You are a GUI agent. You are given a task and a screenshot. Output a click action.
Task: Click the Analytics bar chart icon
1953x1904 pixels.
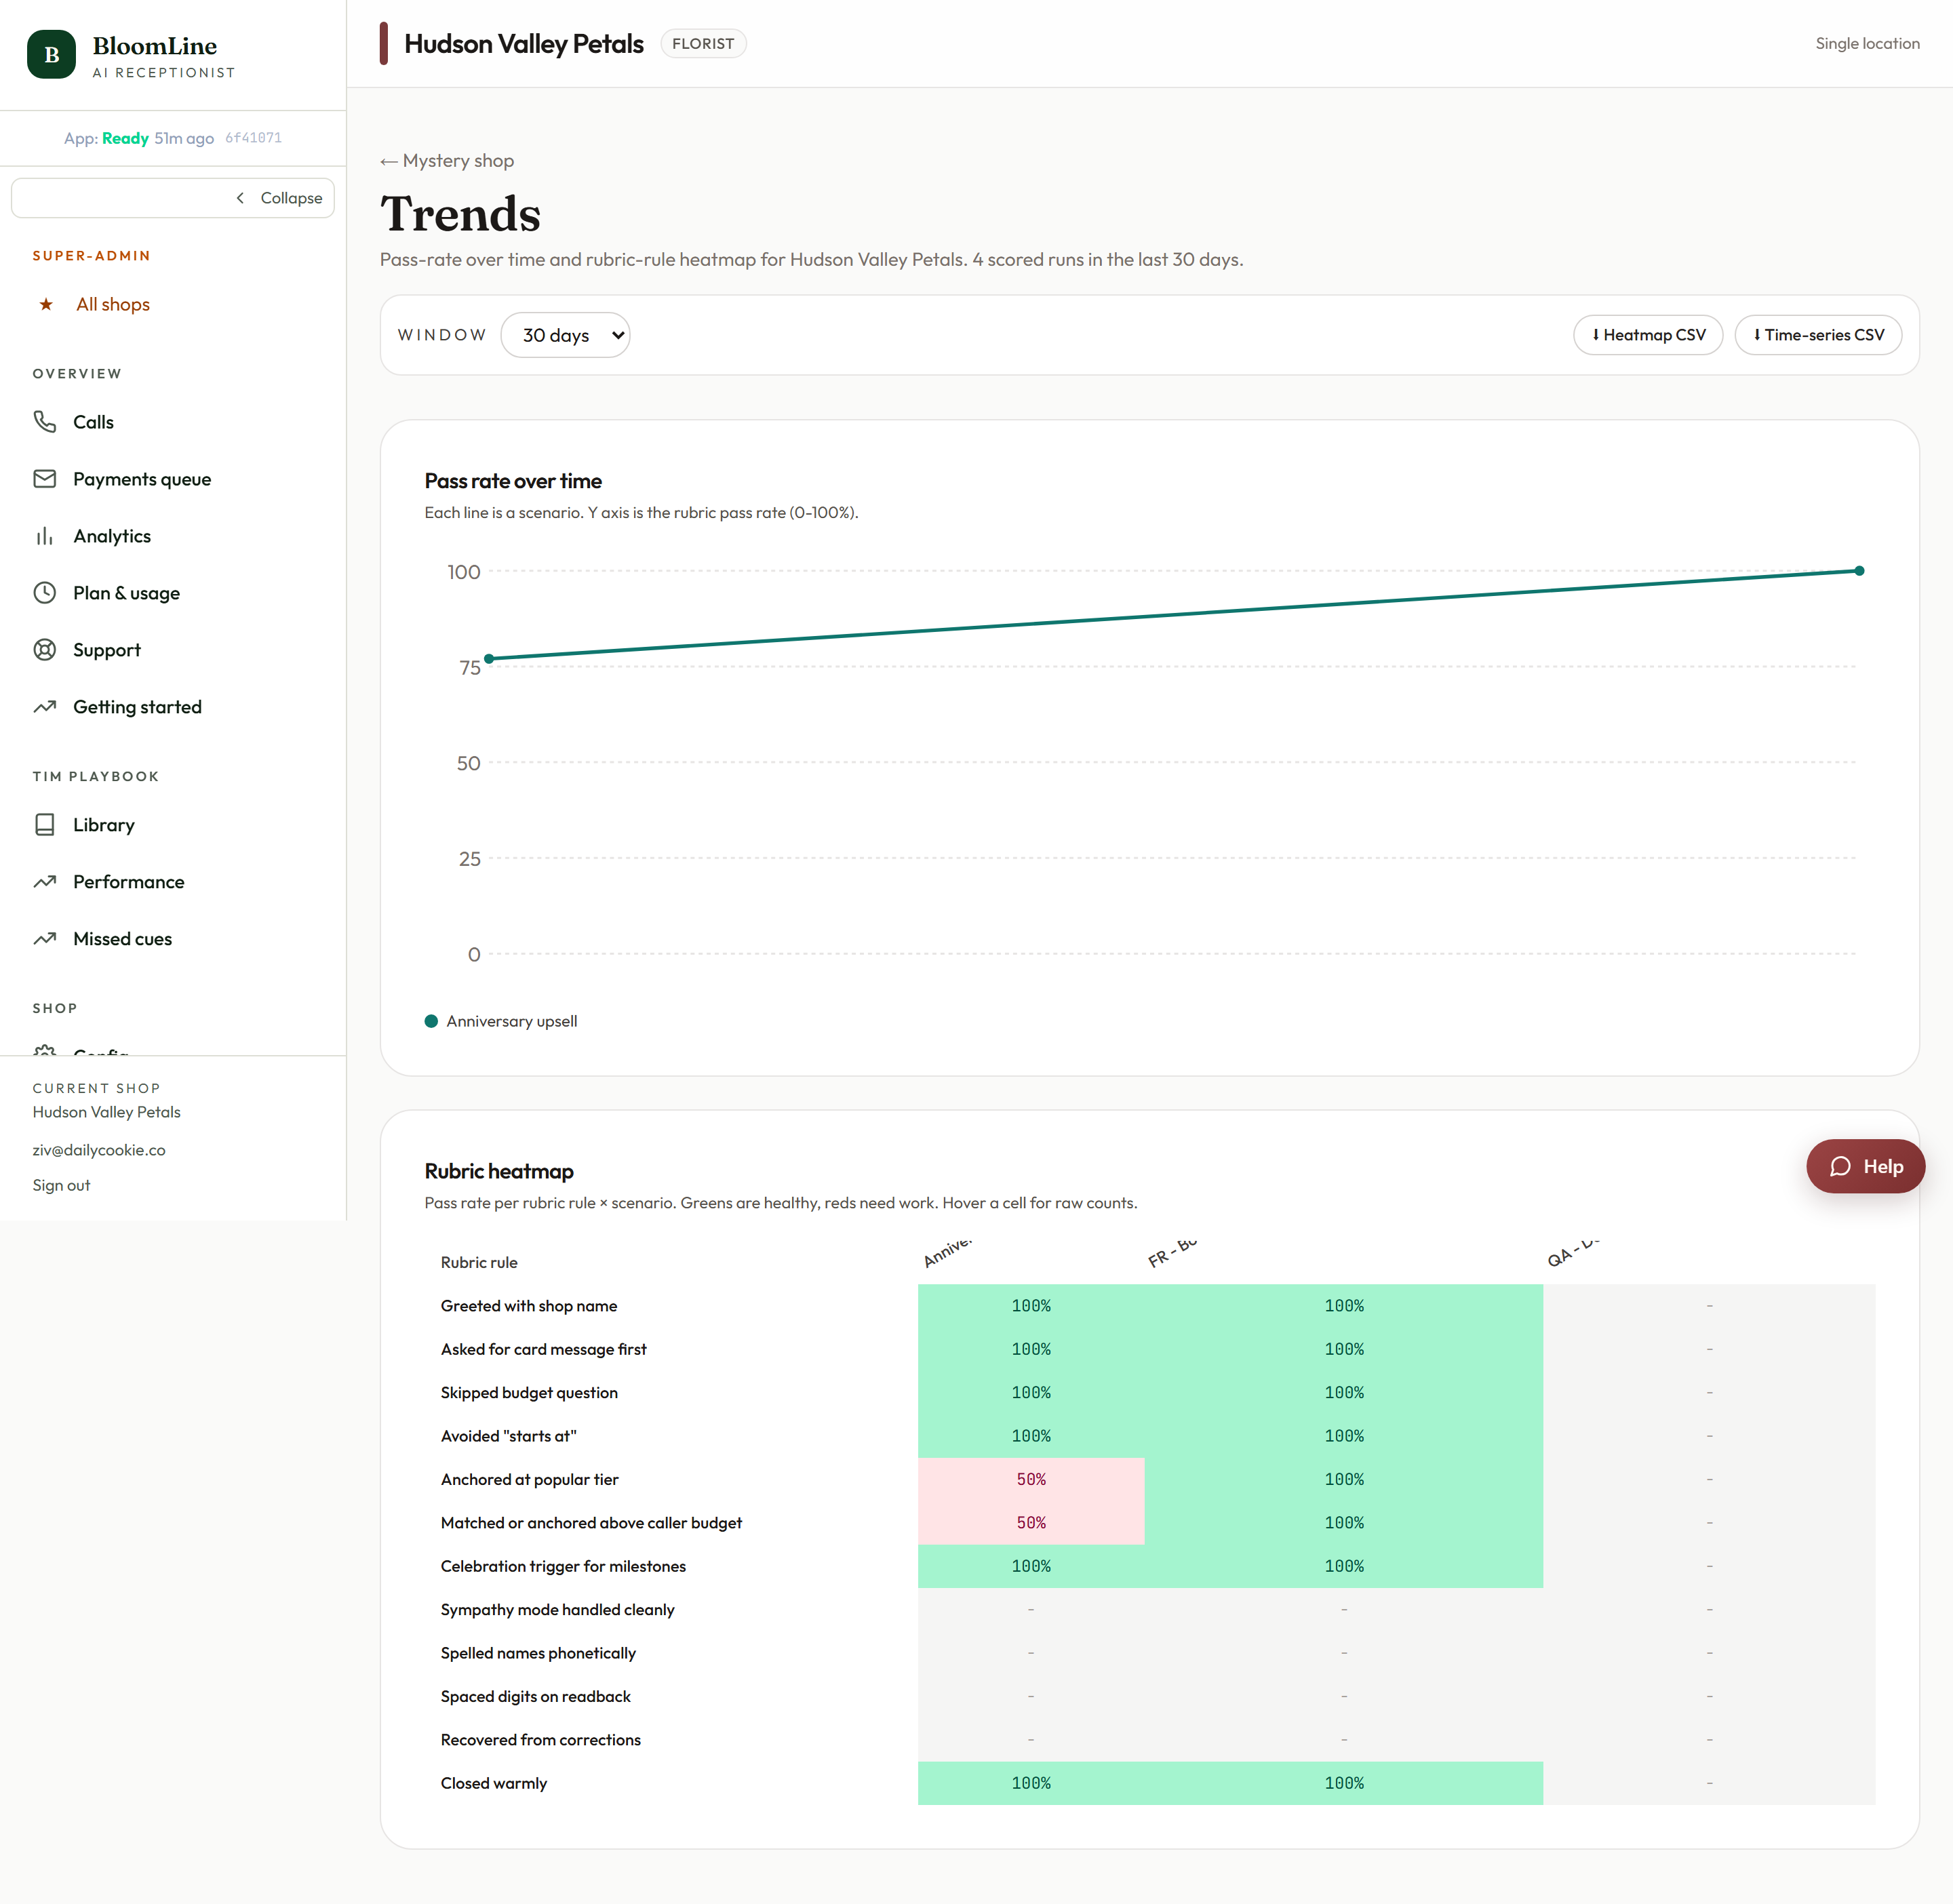click(x=45, y=536)
